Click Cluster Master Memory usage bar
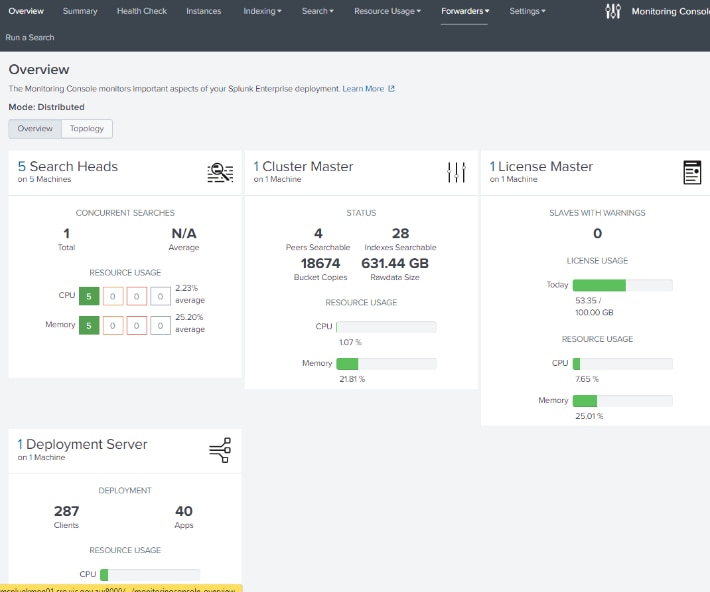710x592 pixels. (x=386, y=364)
